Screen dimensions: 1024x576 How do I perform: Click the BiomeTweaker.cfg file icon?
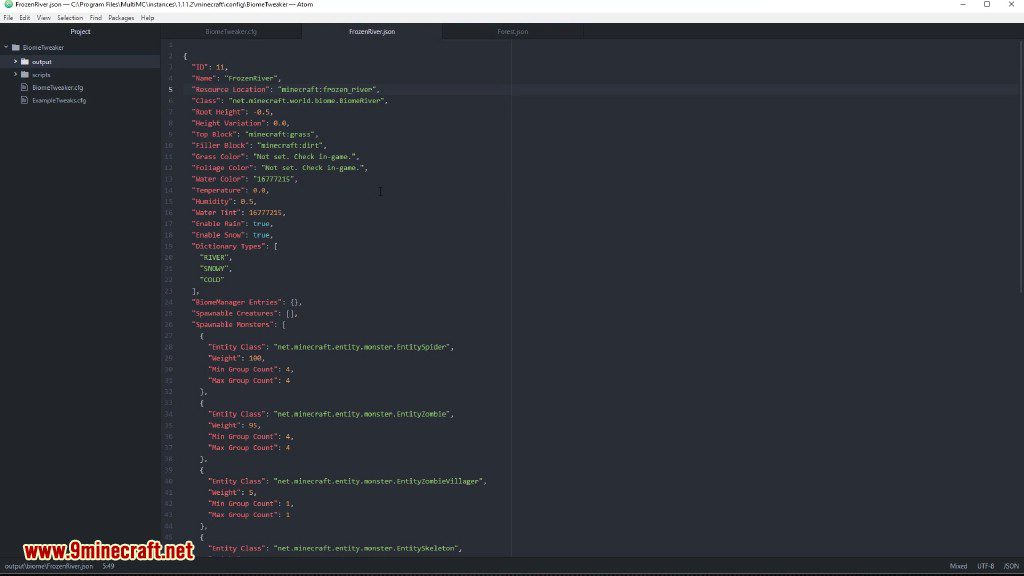(x=25, y=87)
